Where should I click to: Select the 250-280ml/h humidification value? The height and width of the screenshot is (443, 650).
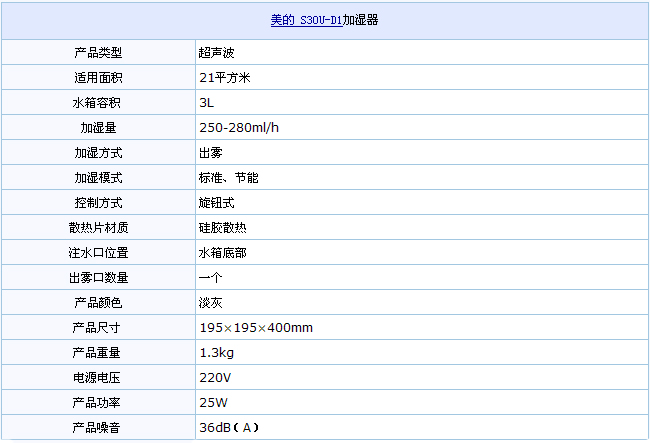pos(239,127)
